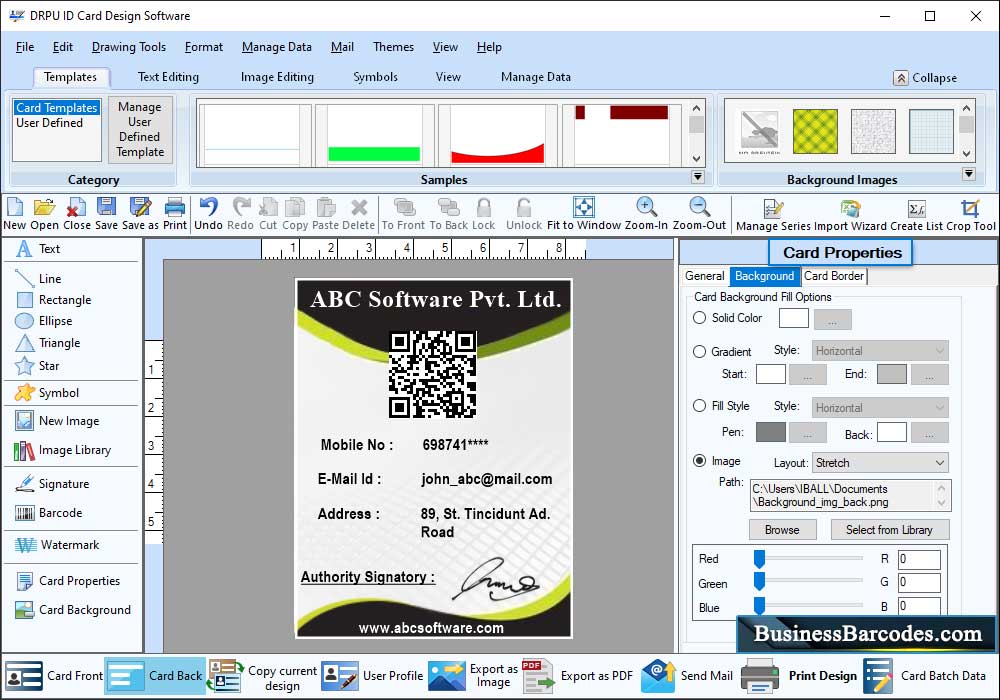The height and width of the screenshot is (700, 1000).
Task: Open the File menu
Action: point(25,47)
